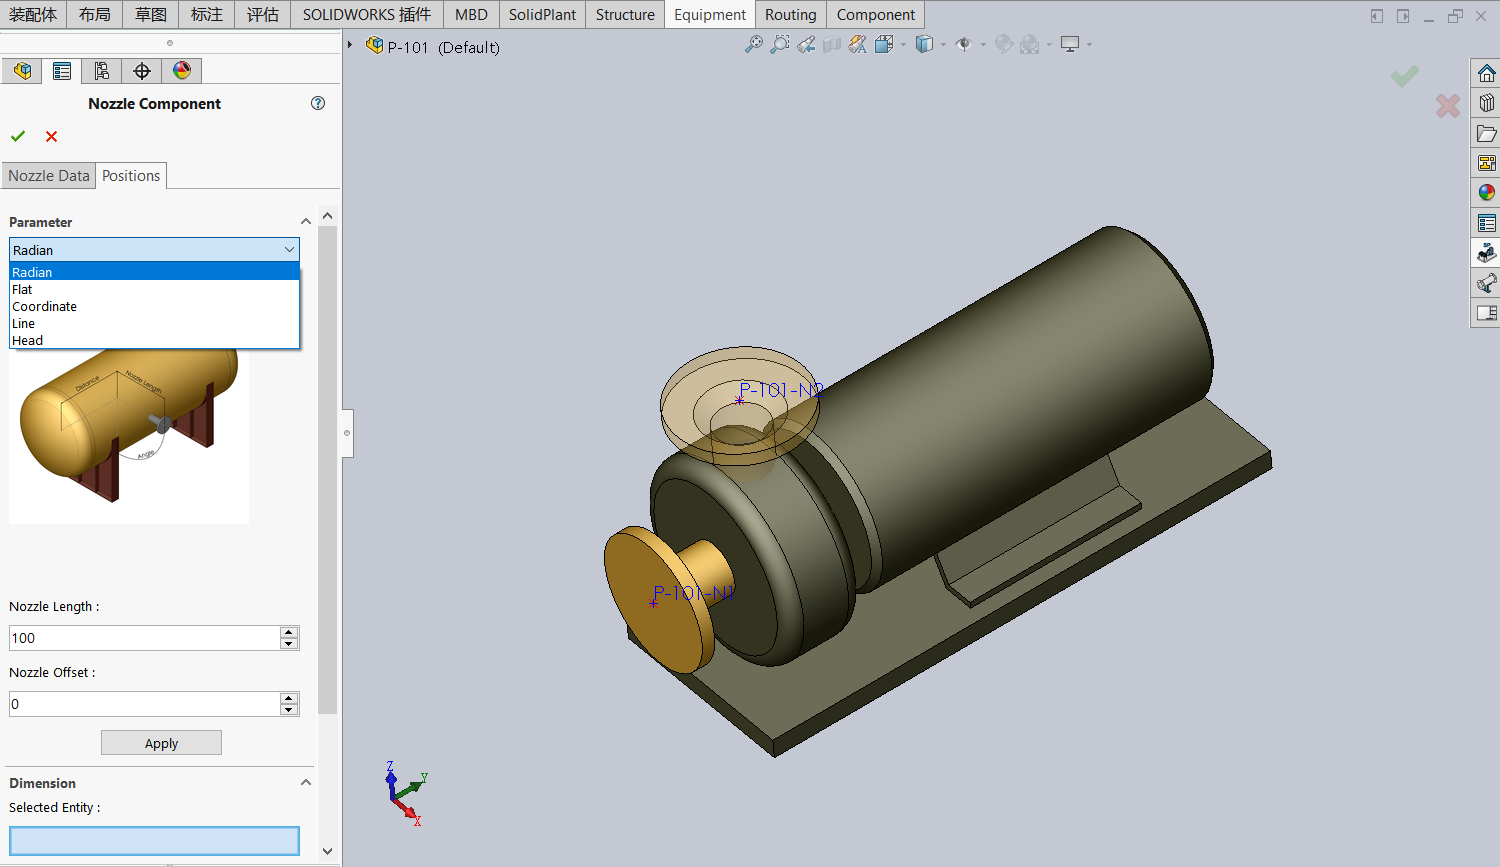This screenshot has height=867, width=1500.
Task: Decrease the Nozzle Offset value
Action: pos(289,710)
